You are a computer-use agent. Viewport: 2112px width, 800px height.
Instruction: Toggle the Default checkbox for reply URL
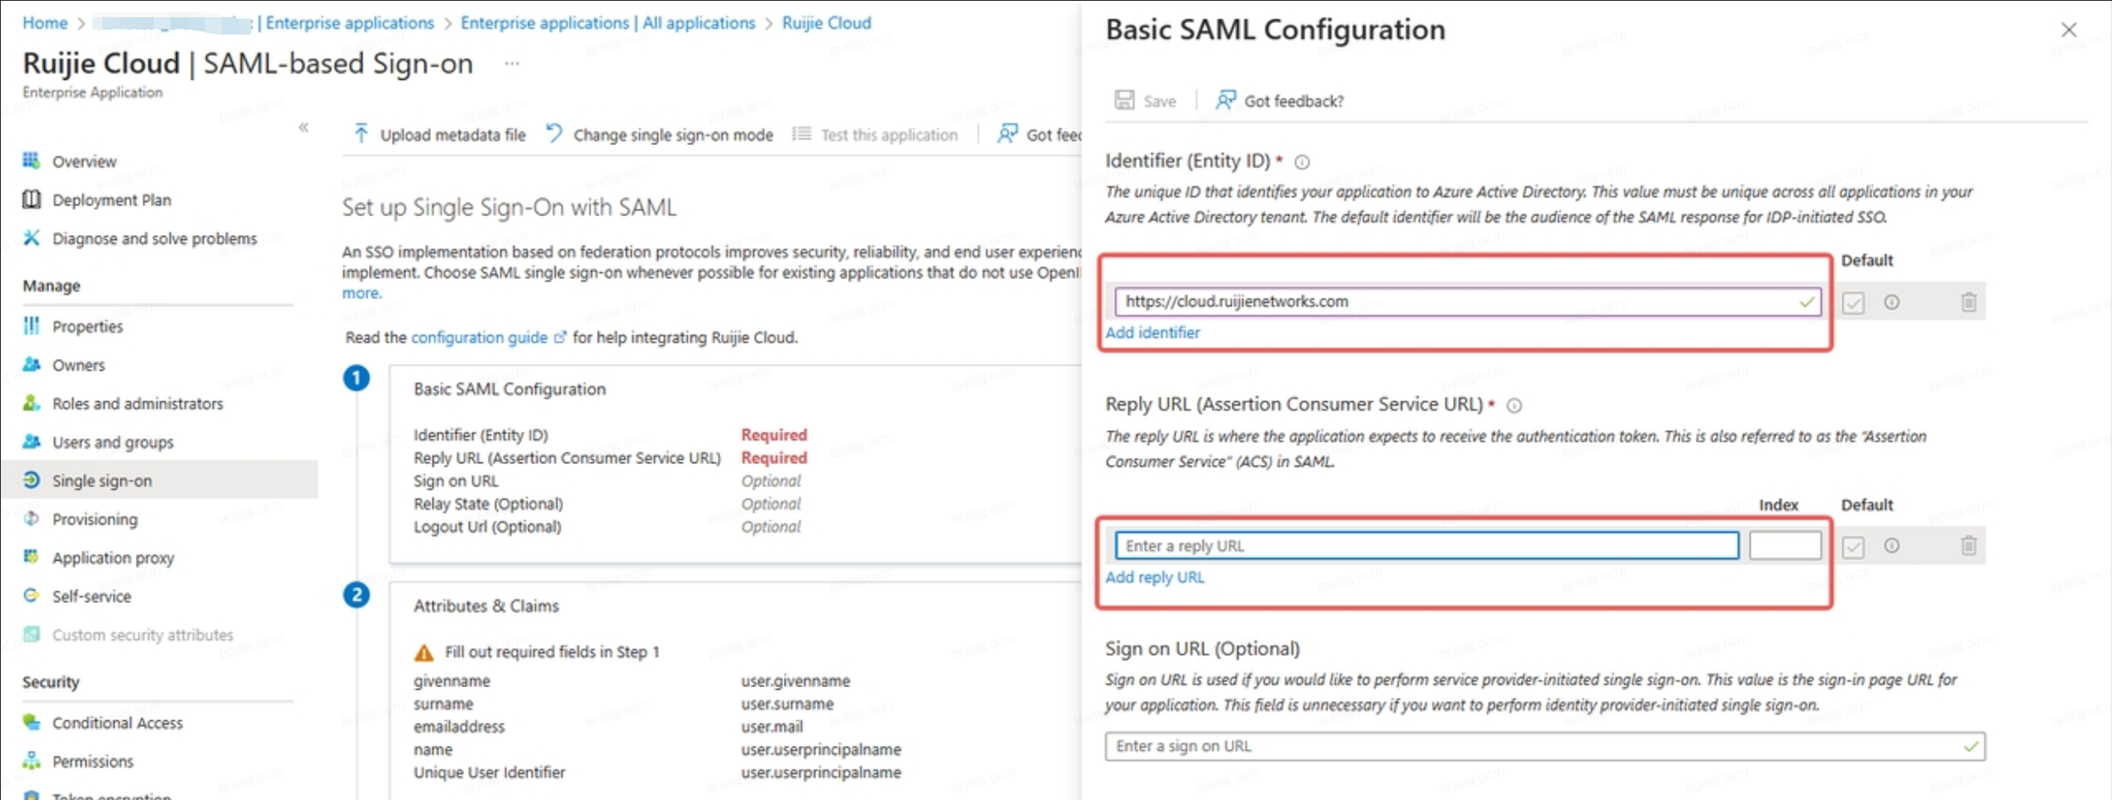point(1853,547)
